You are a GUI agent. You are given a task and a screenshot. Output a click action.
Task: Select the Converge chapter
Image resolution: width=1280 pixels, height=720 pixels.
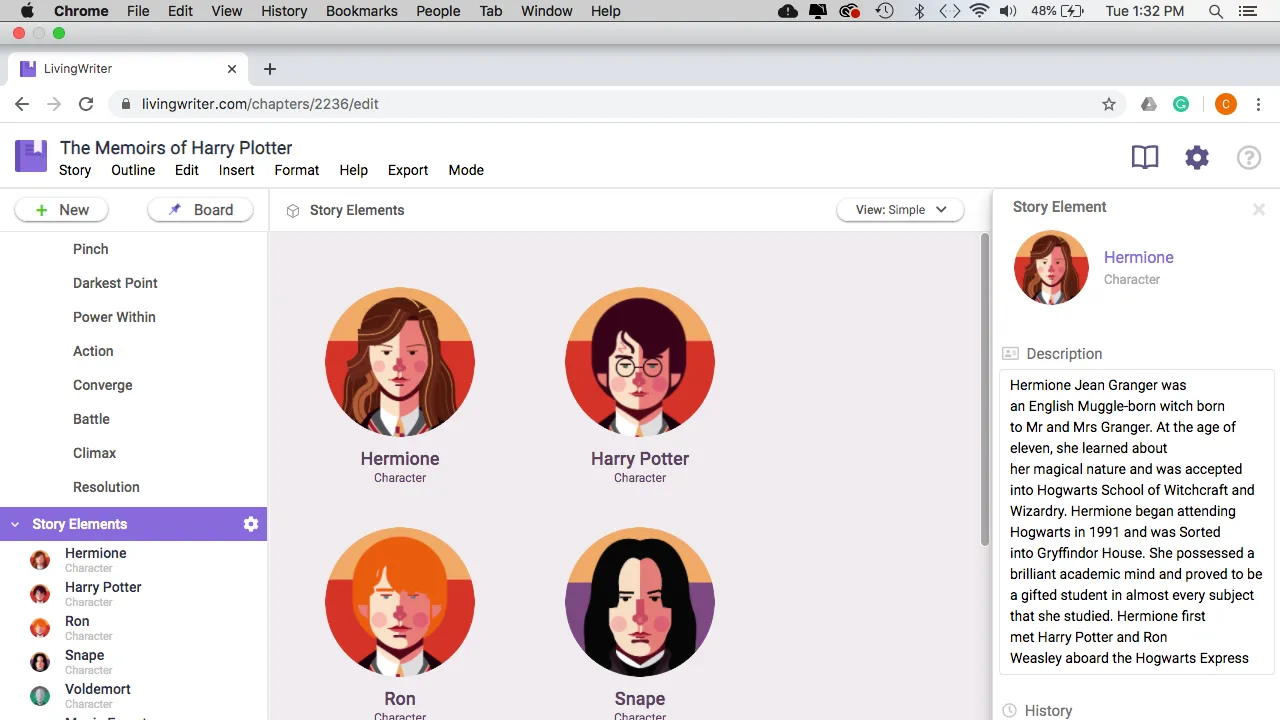pos(103,385)
